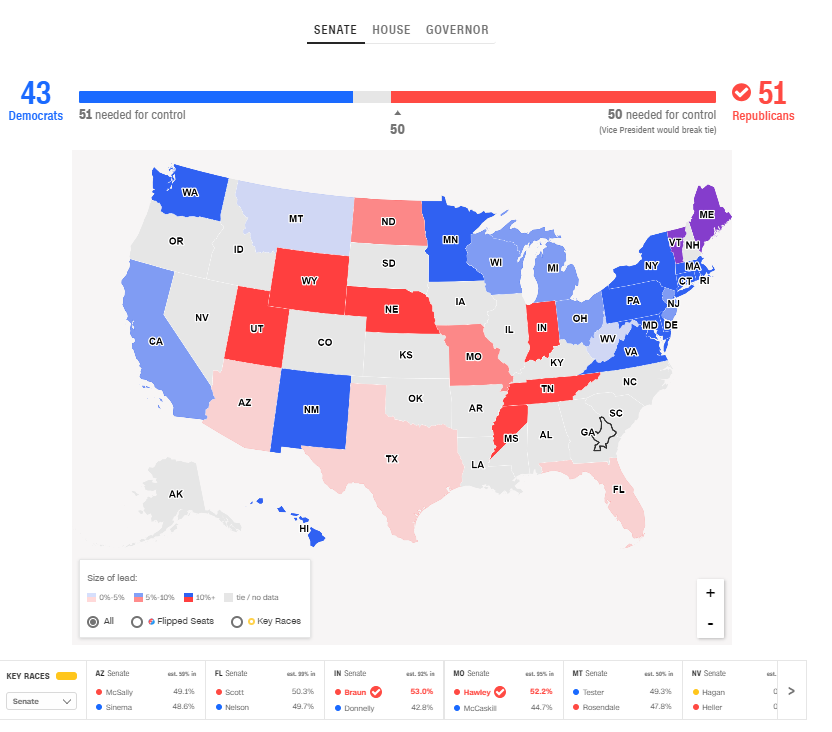Expand the AZ Senate race card

click(x=145, y=690)
